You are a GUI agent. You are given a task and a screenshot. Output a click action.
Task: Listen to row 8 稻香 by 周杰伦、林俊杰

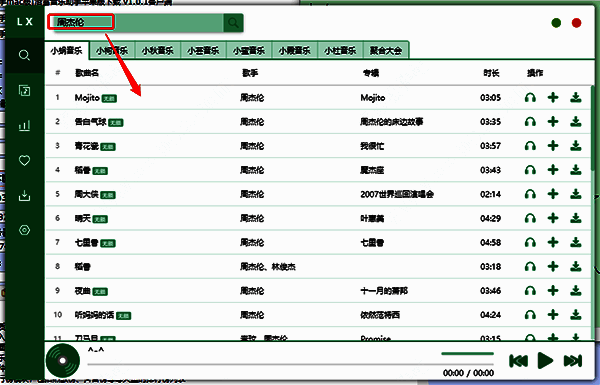click(530, 266)
